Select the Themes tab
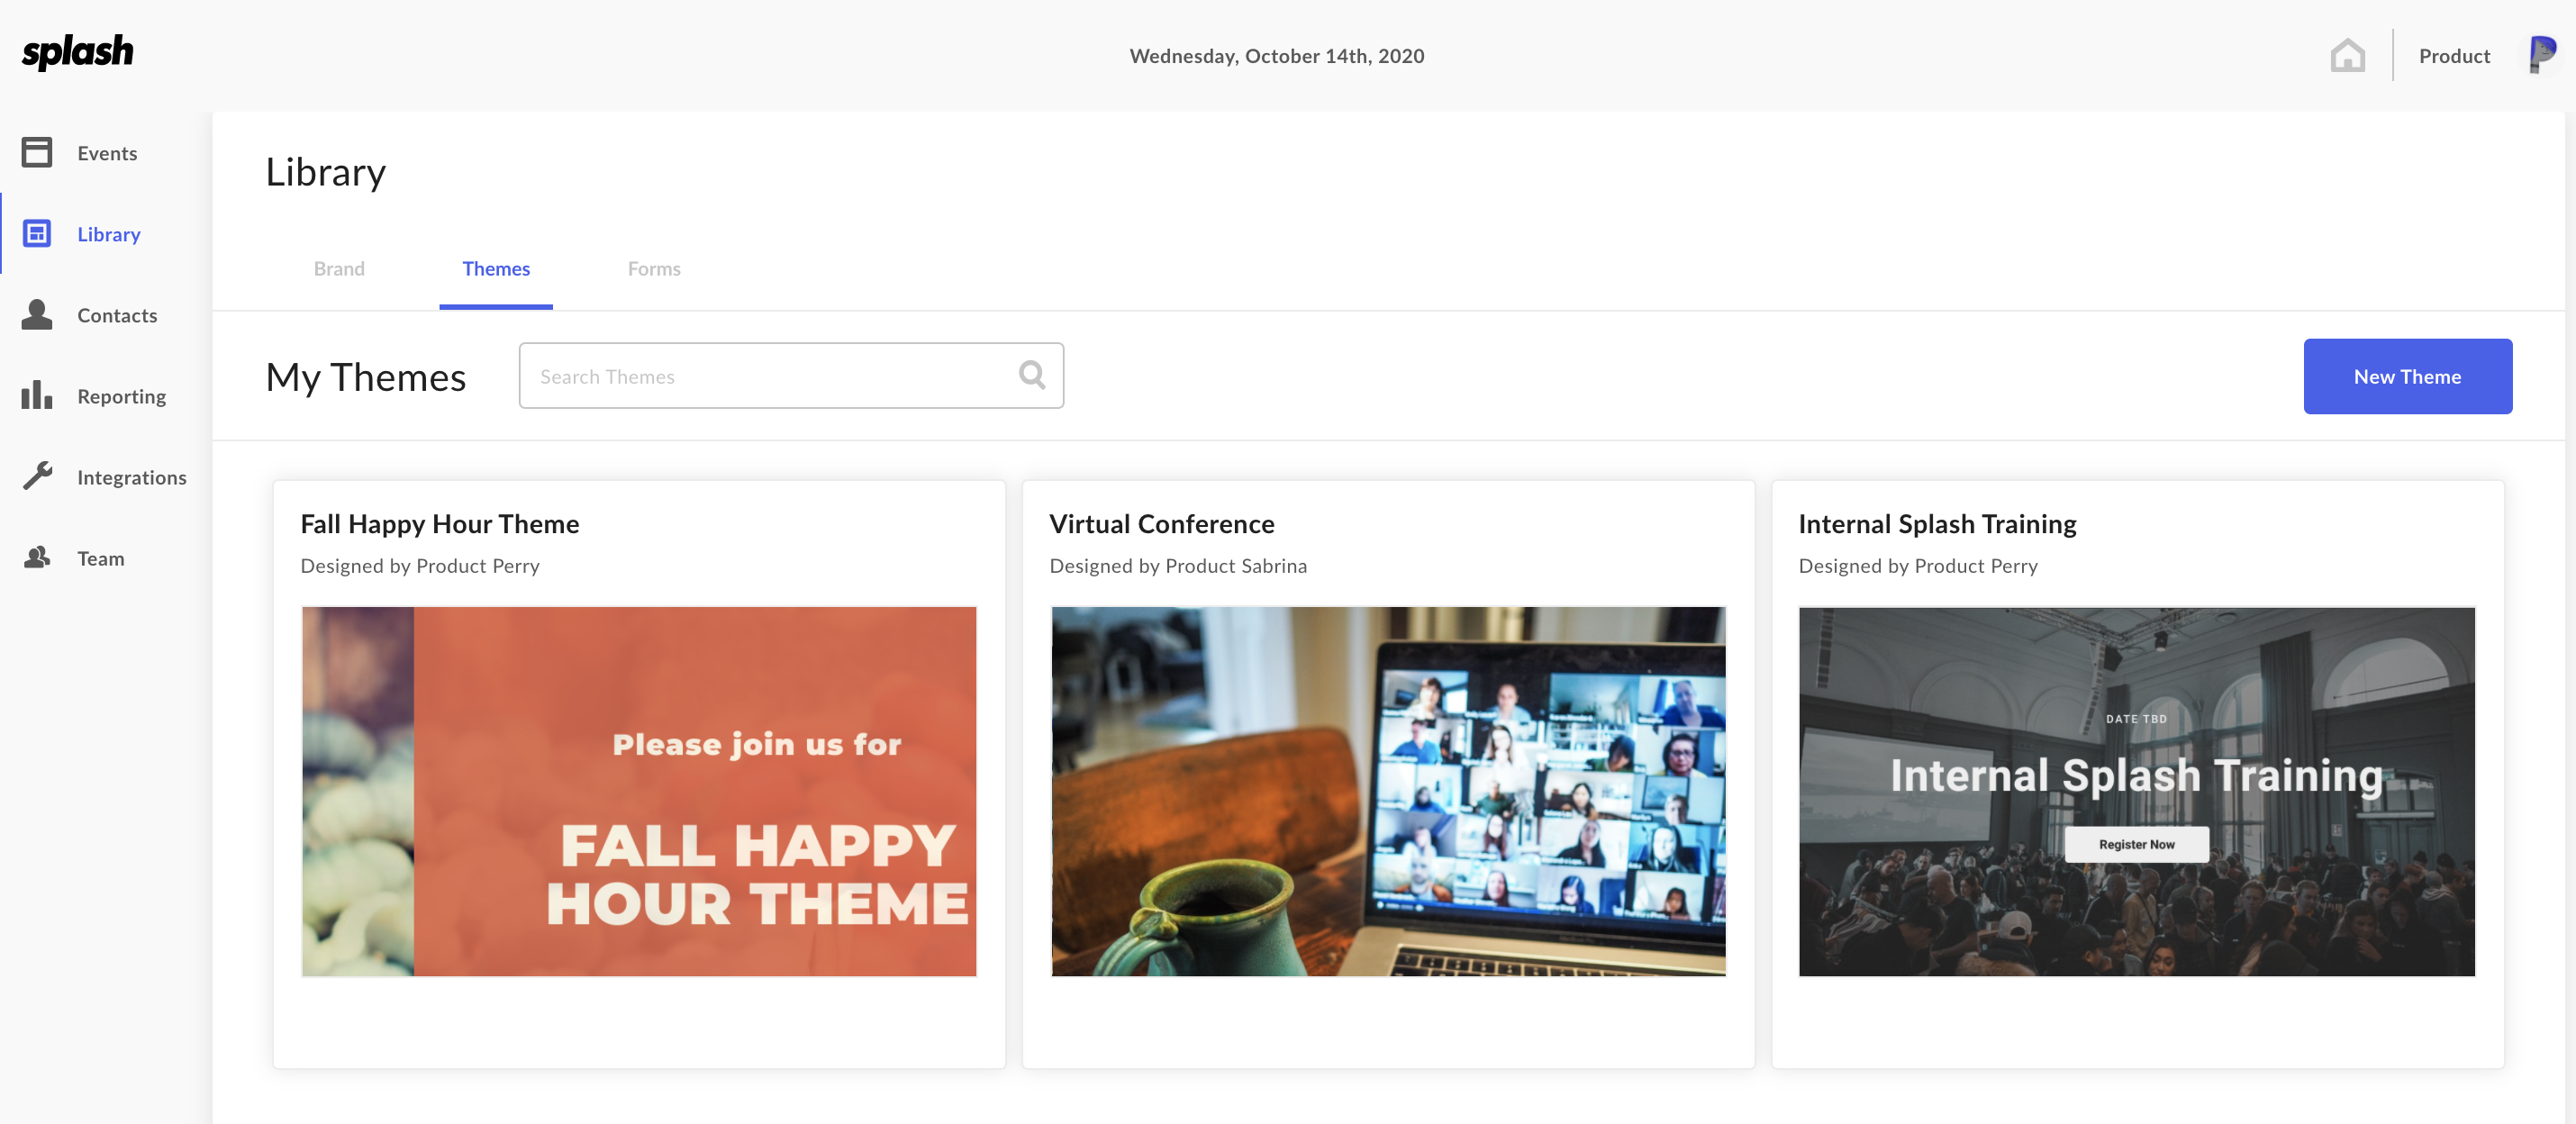The width and height of the screenshot is (2576, 1124). pyautogui.click(x=496, y=269)
